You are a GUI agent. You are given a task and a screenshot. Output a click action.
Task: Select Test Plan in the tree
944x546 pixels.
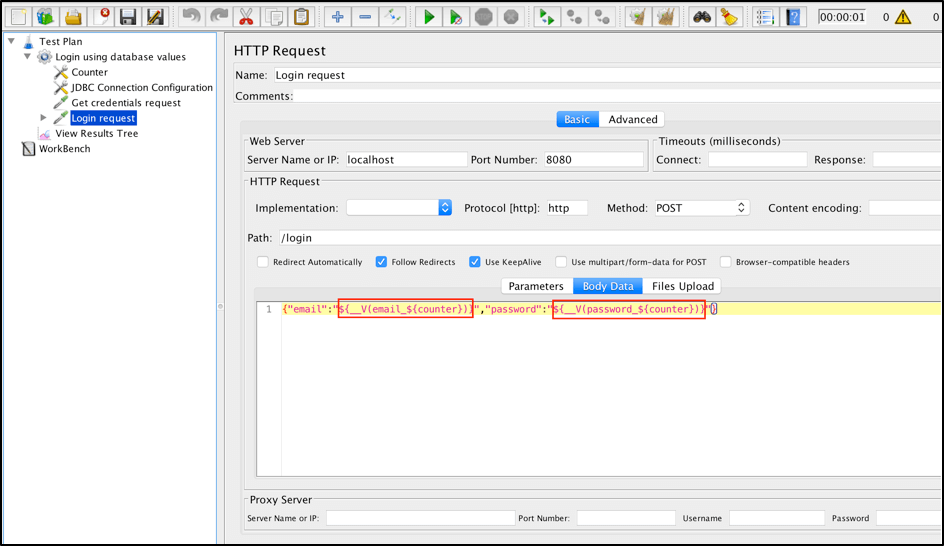pos(60,42)
